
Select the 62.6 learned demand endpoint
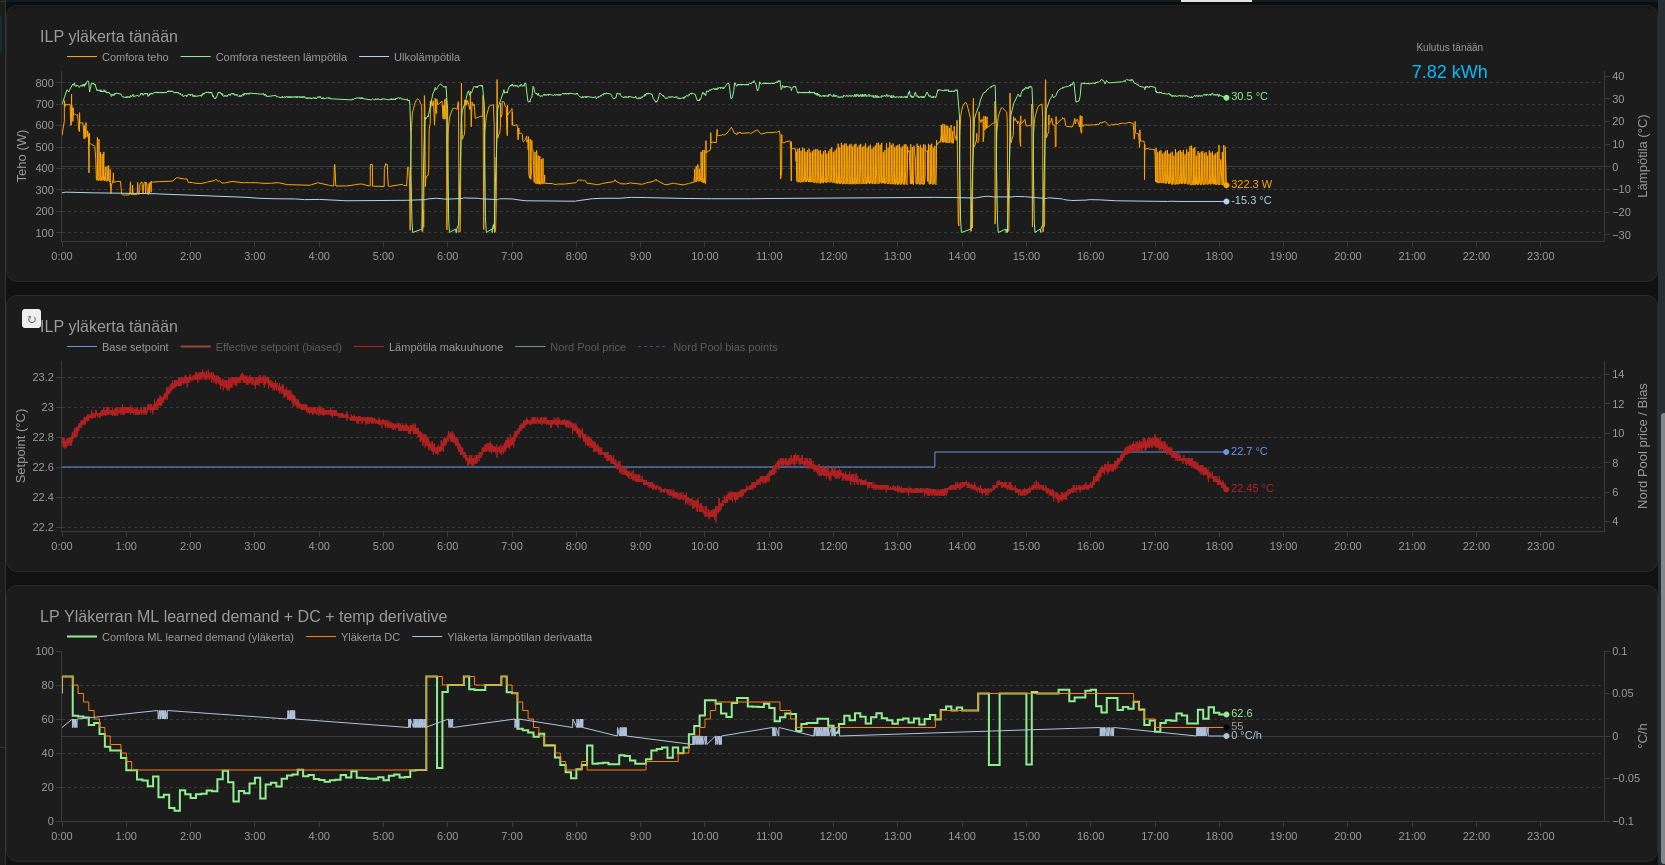(x=1227, y=714)
